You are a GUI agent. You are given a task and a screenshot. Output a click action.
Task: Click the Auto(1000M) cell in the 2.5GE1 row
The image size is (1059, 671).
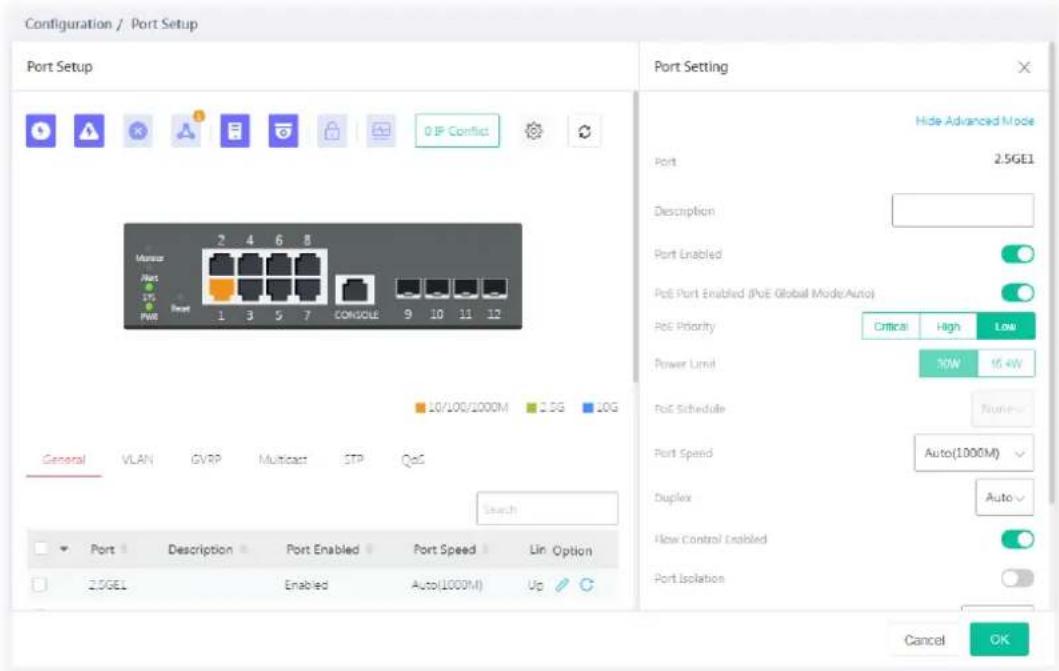pyautogui.click(x=447, y=585)
